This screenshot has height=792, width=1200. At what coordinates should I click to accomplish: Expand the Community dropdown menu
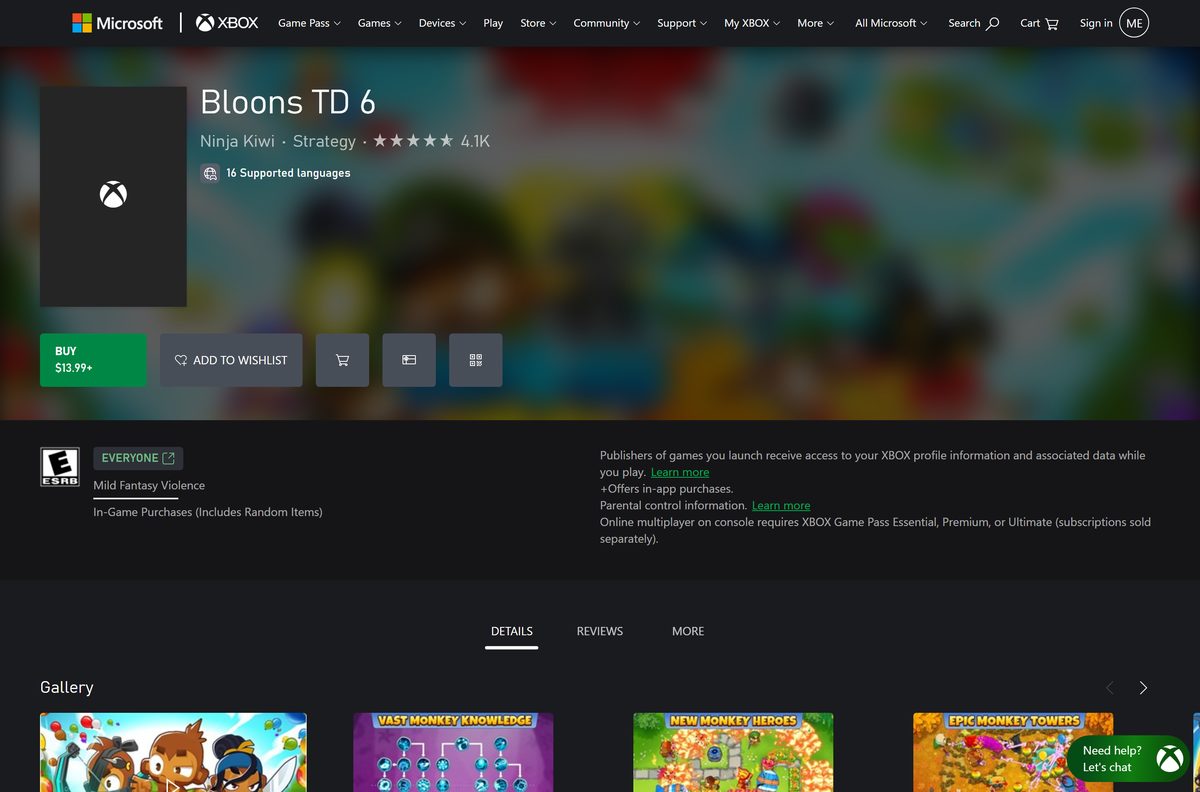click(607, 23)
